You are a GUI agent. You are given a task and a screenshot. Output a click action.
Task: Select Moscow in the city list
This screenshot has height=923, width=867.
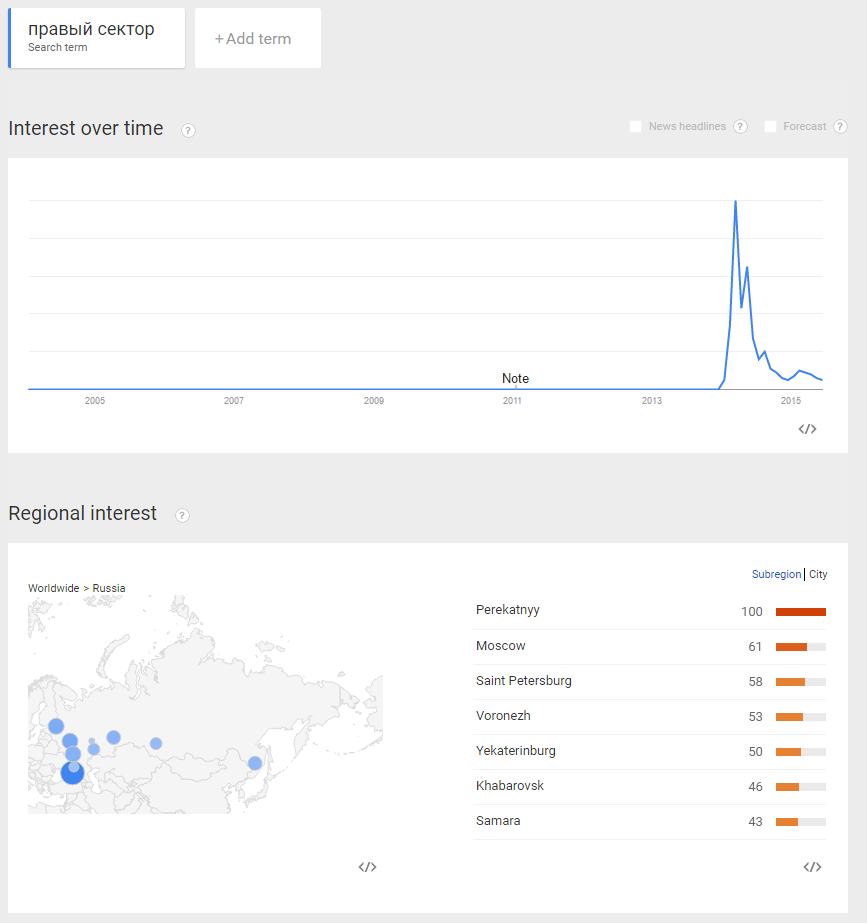501,646
